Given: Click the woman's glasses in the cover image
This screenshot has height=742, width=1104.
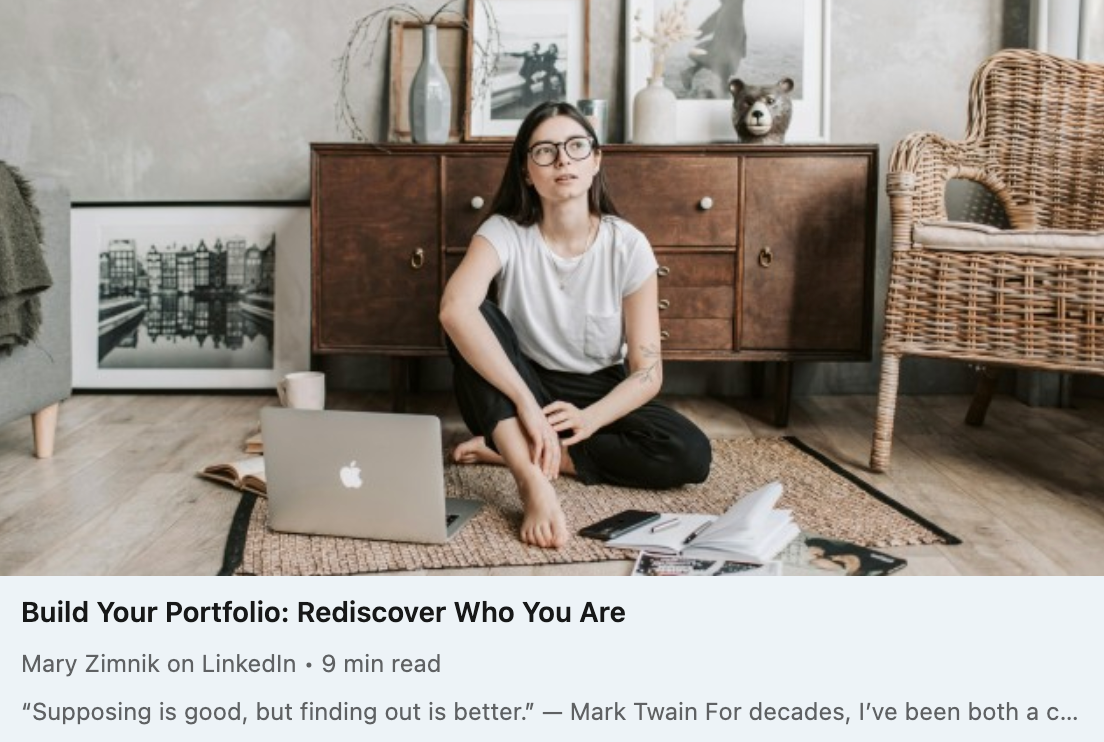Looking at the screenshot, I should point(561,151).
